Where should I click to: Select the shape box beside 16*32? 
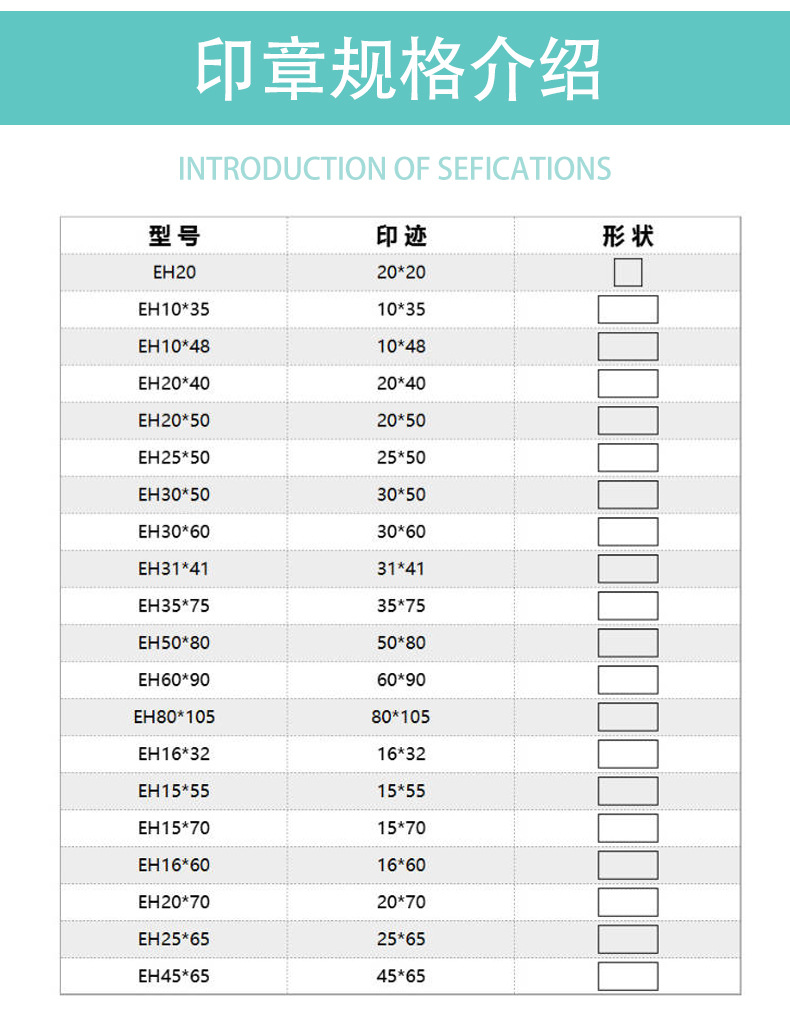[628, 754]
